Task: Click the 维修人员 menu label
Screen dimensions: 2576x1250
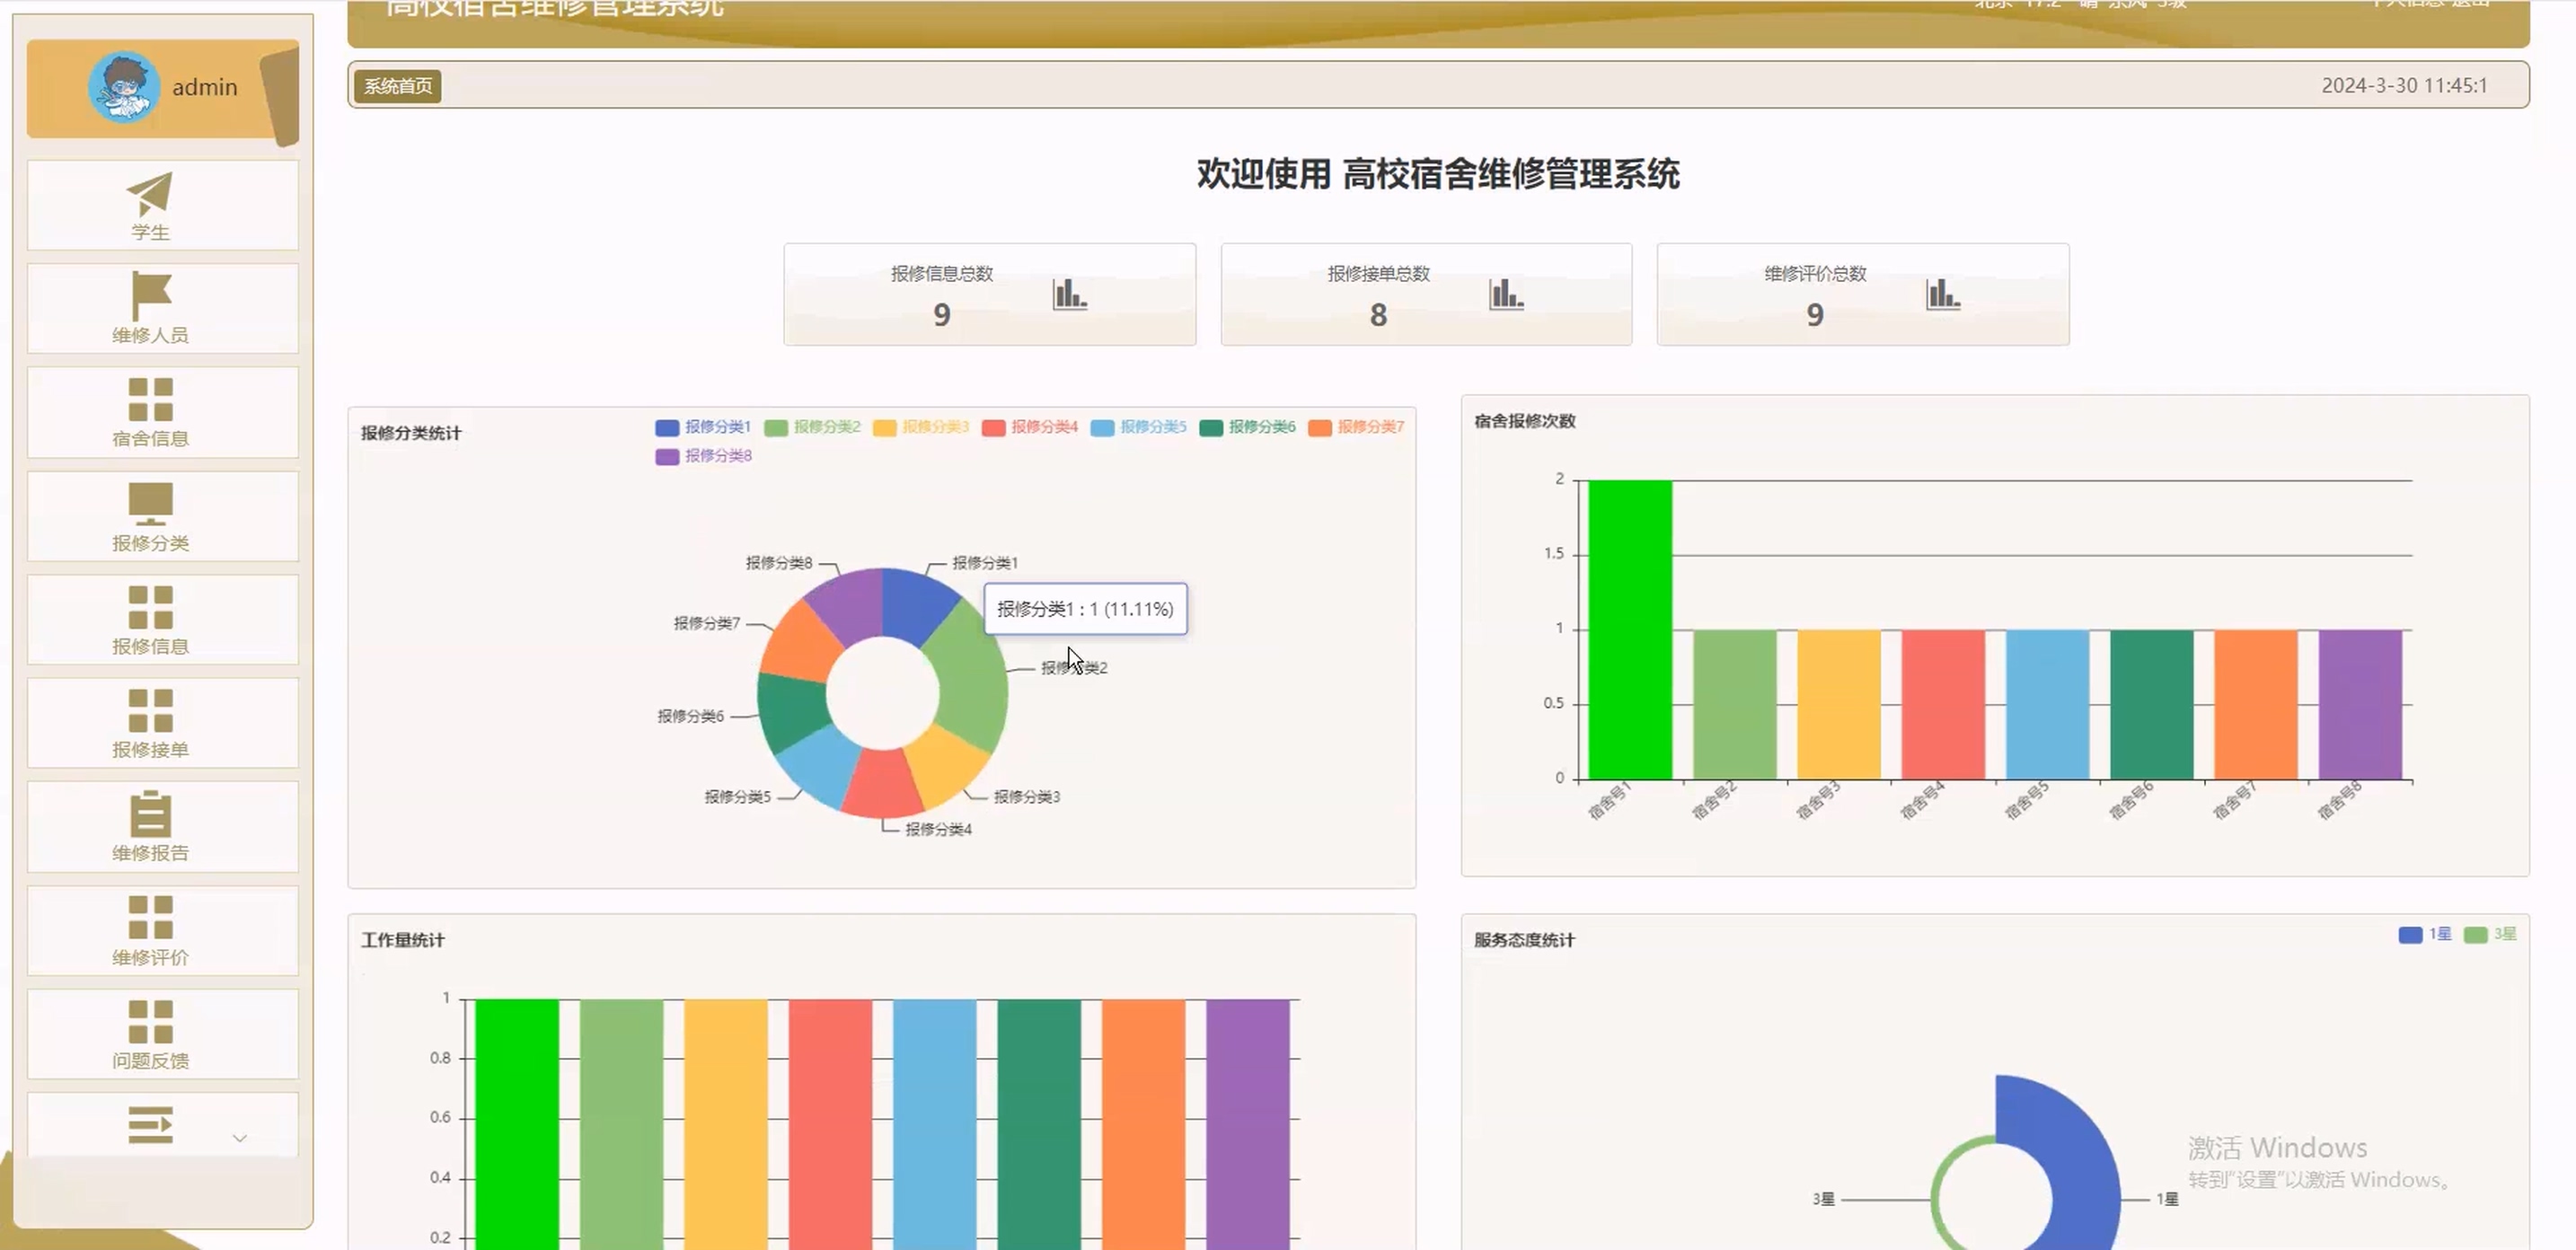Action: click(150, 335)
